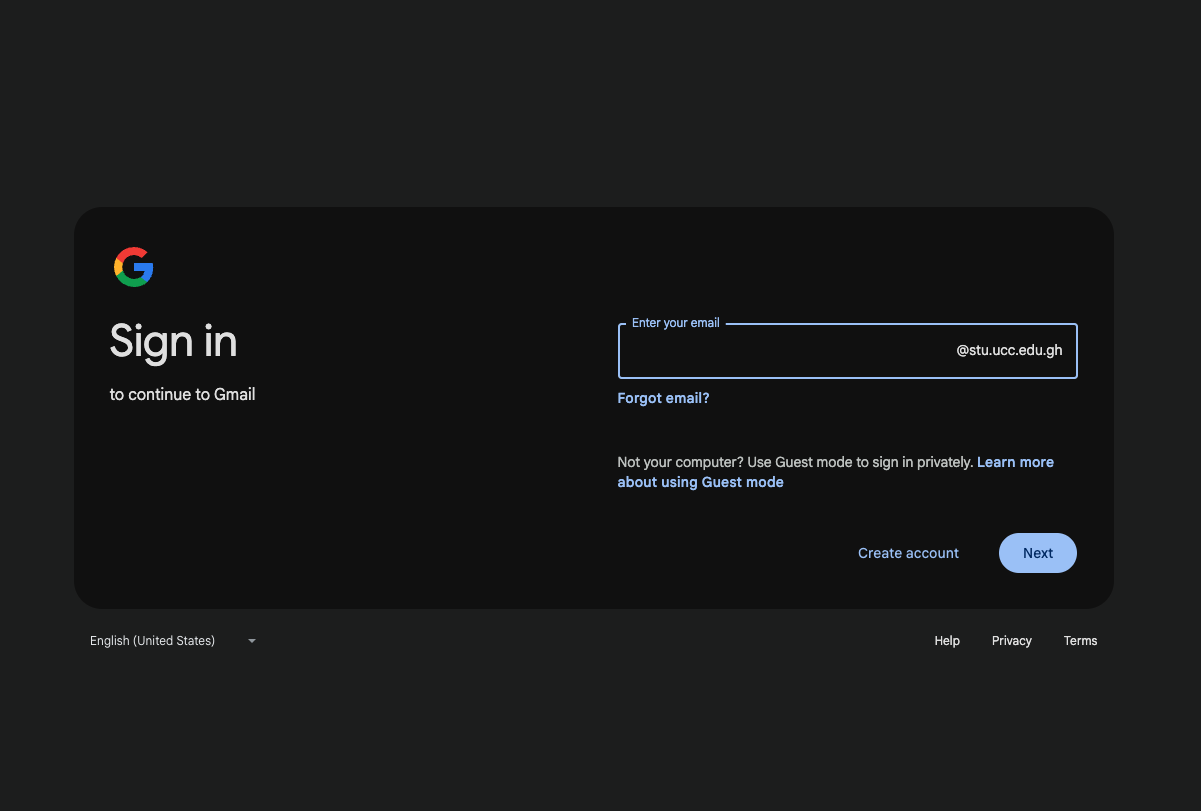
Task: Click the Google logo icon
Action: 134,267
